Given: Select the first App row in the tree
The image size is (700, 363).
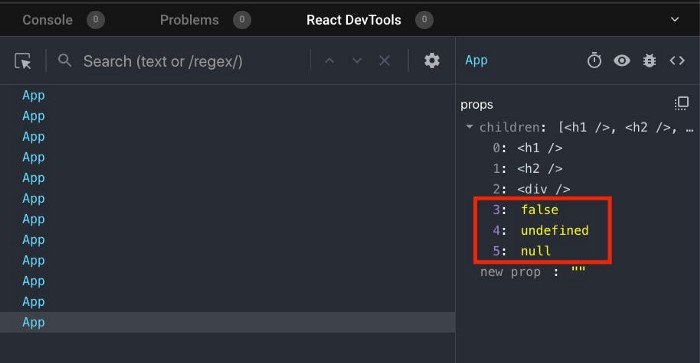Looking at the screenshot, I should pos(228,95).
